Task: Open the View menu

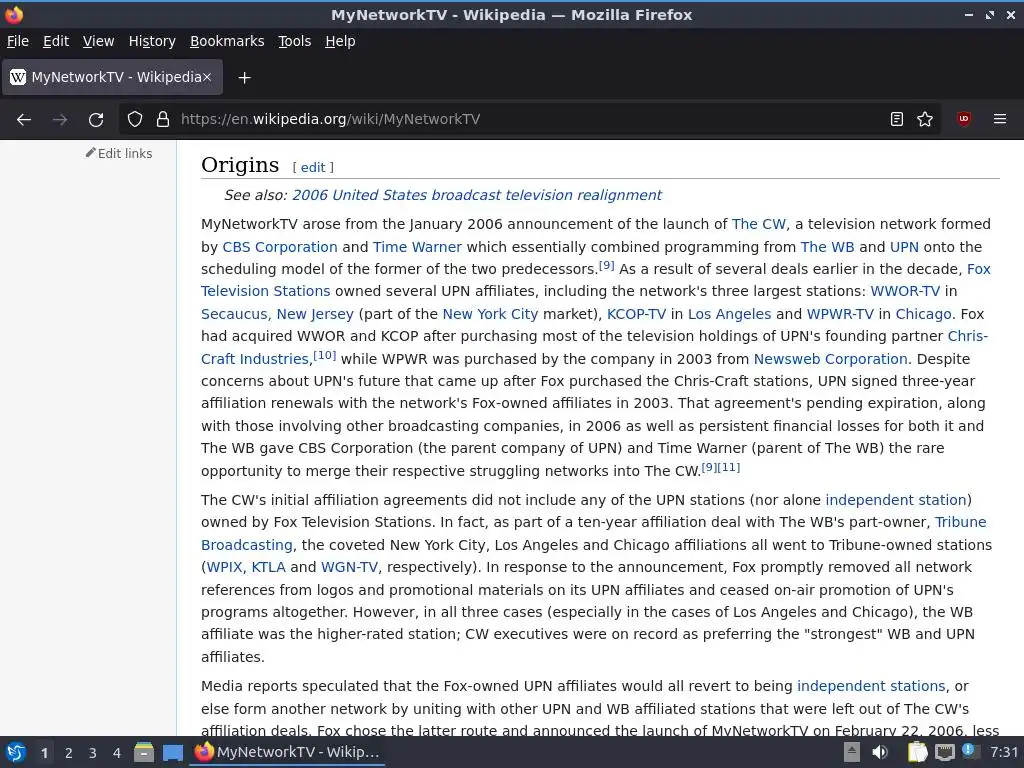Action: [x=99, y=41]
